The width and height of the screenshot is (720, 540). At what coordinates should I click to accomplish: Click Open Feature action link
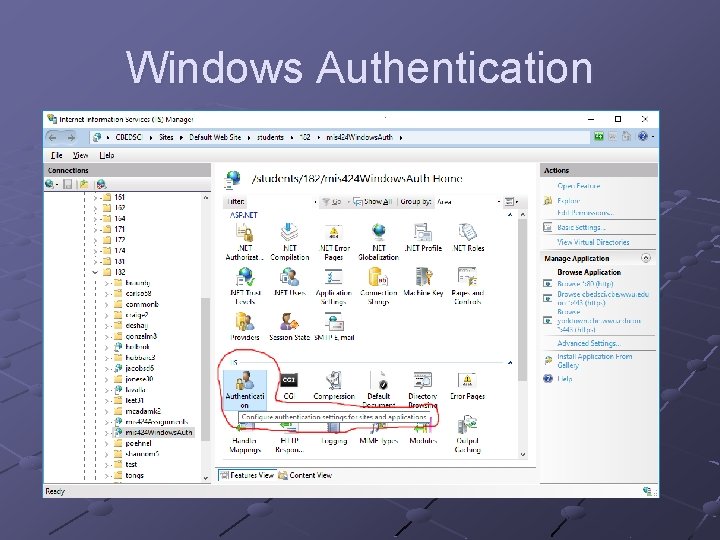pyautogui.click(x=579, y=186)
